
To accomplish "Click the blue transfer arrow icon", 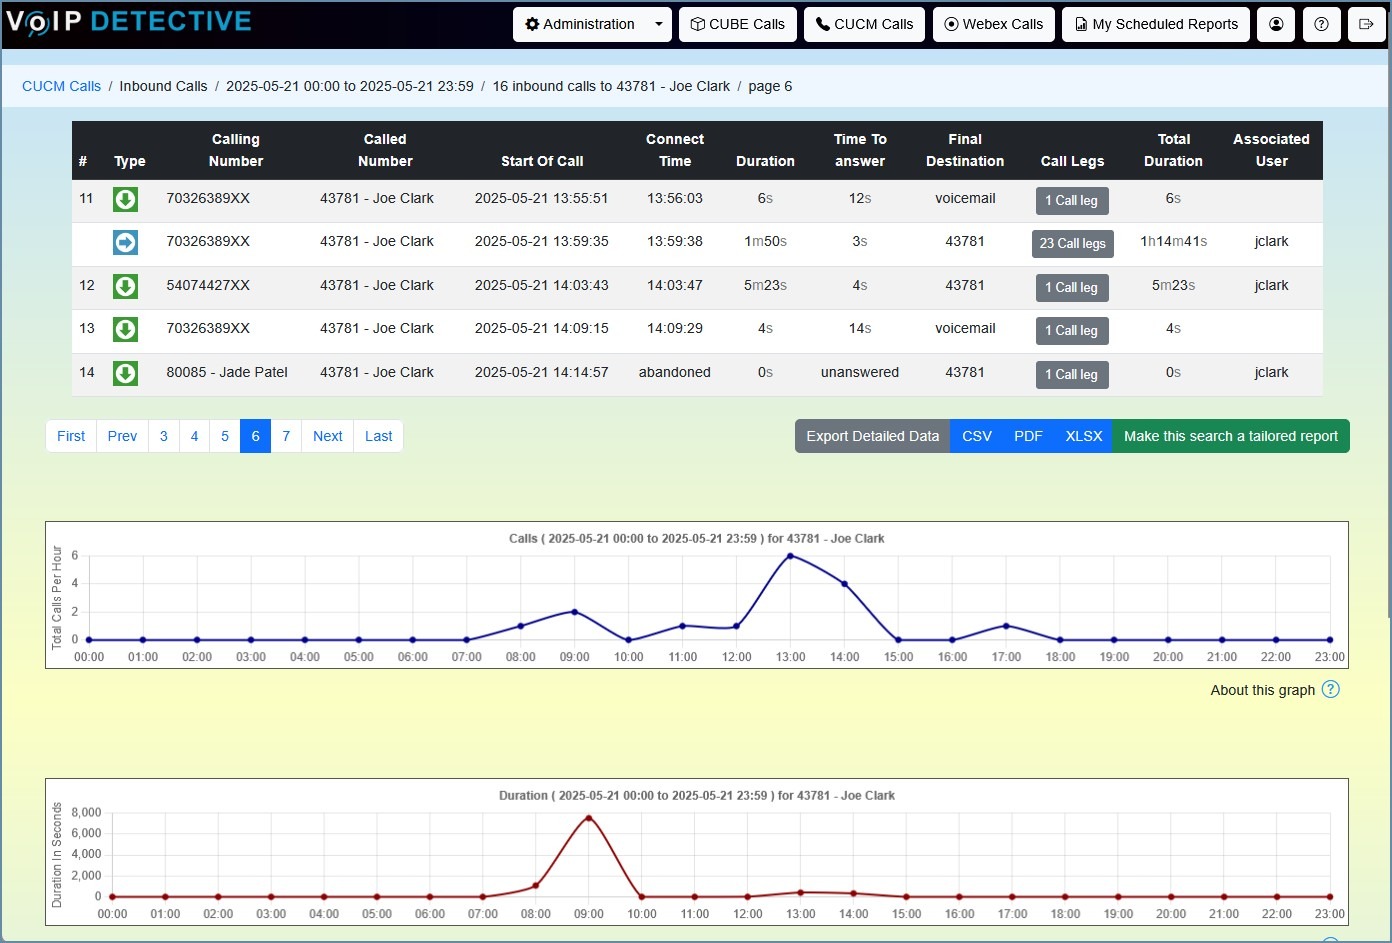I will (125, 242).
